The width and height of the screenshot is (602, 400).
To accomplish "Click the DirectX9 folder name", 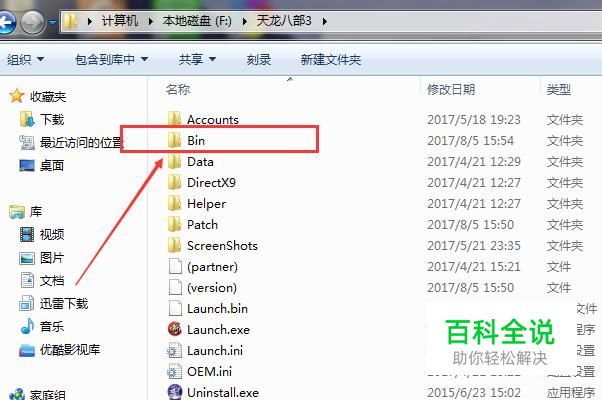I will 211,183.
